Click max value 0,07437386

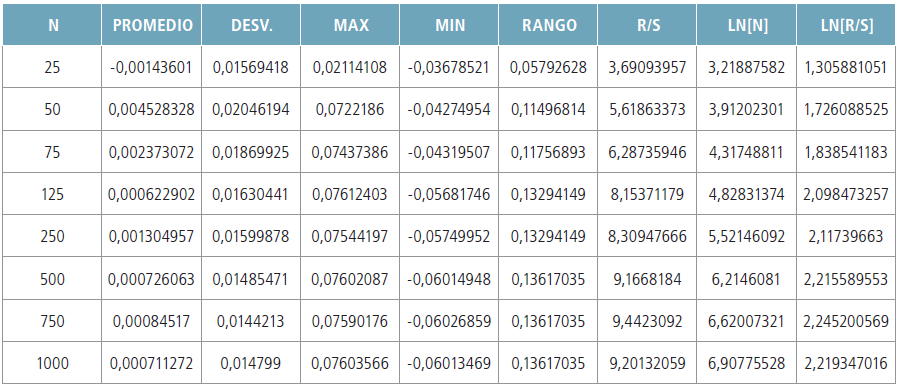[351, 152]
